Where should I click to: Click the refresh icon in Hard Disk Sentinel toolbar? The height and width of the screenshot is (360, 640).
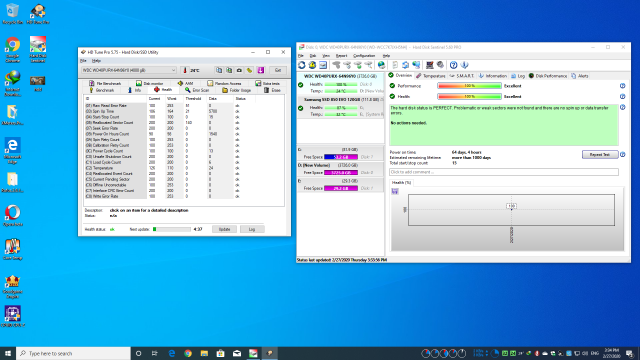click(302, 65)
